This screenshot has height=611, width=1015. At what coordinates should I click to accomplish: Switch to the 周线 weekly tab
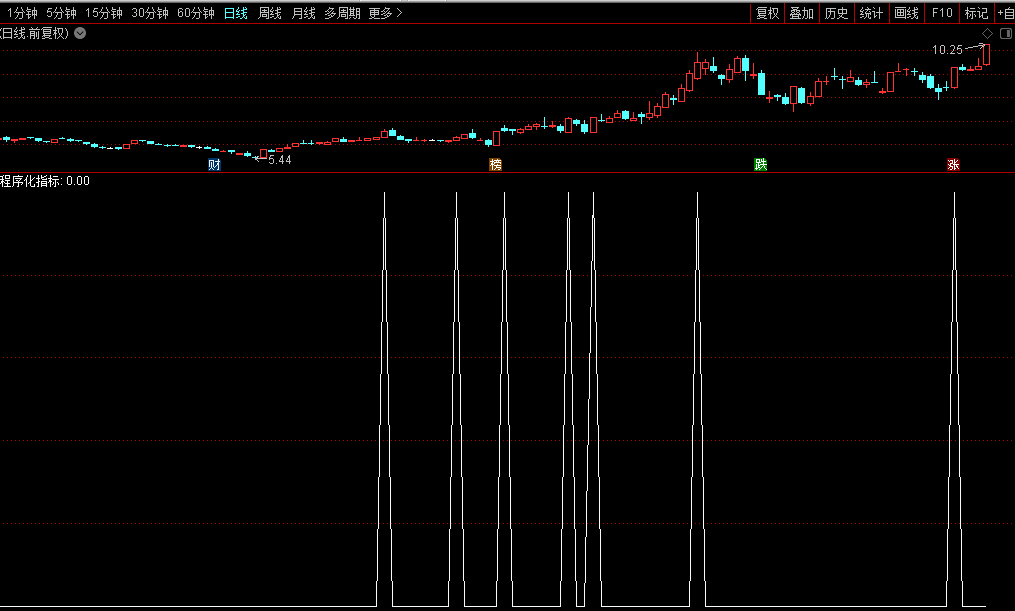coord(269,13)
